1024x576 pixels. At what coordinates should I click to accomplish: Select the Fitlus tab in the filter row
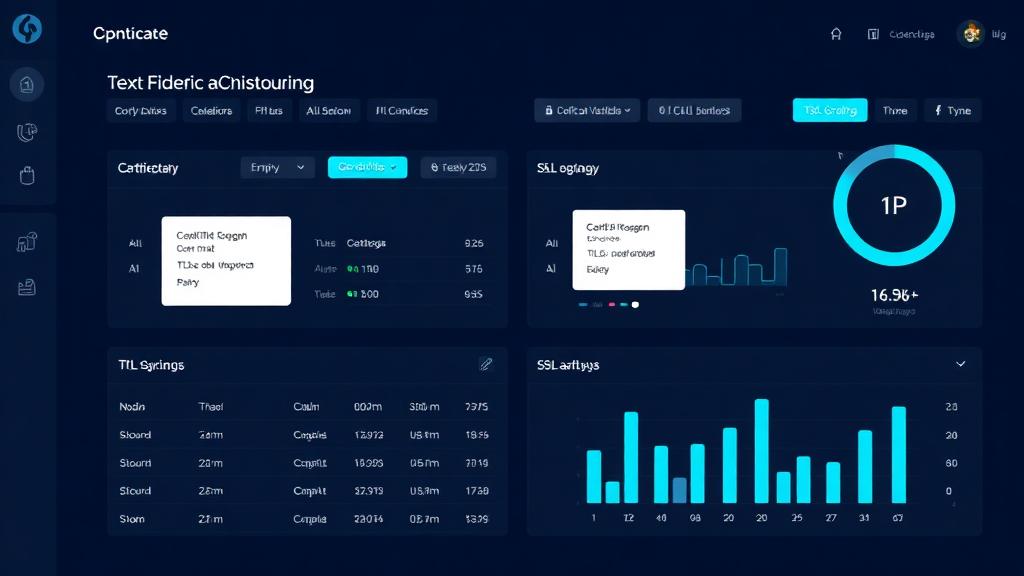click(269, 110)
